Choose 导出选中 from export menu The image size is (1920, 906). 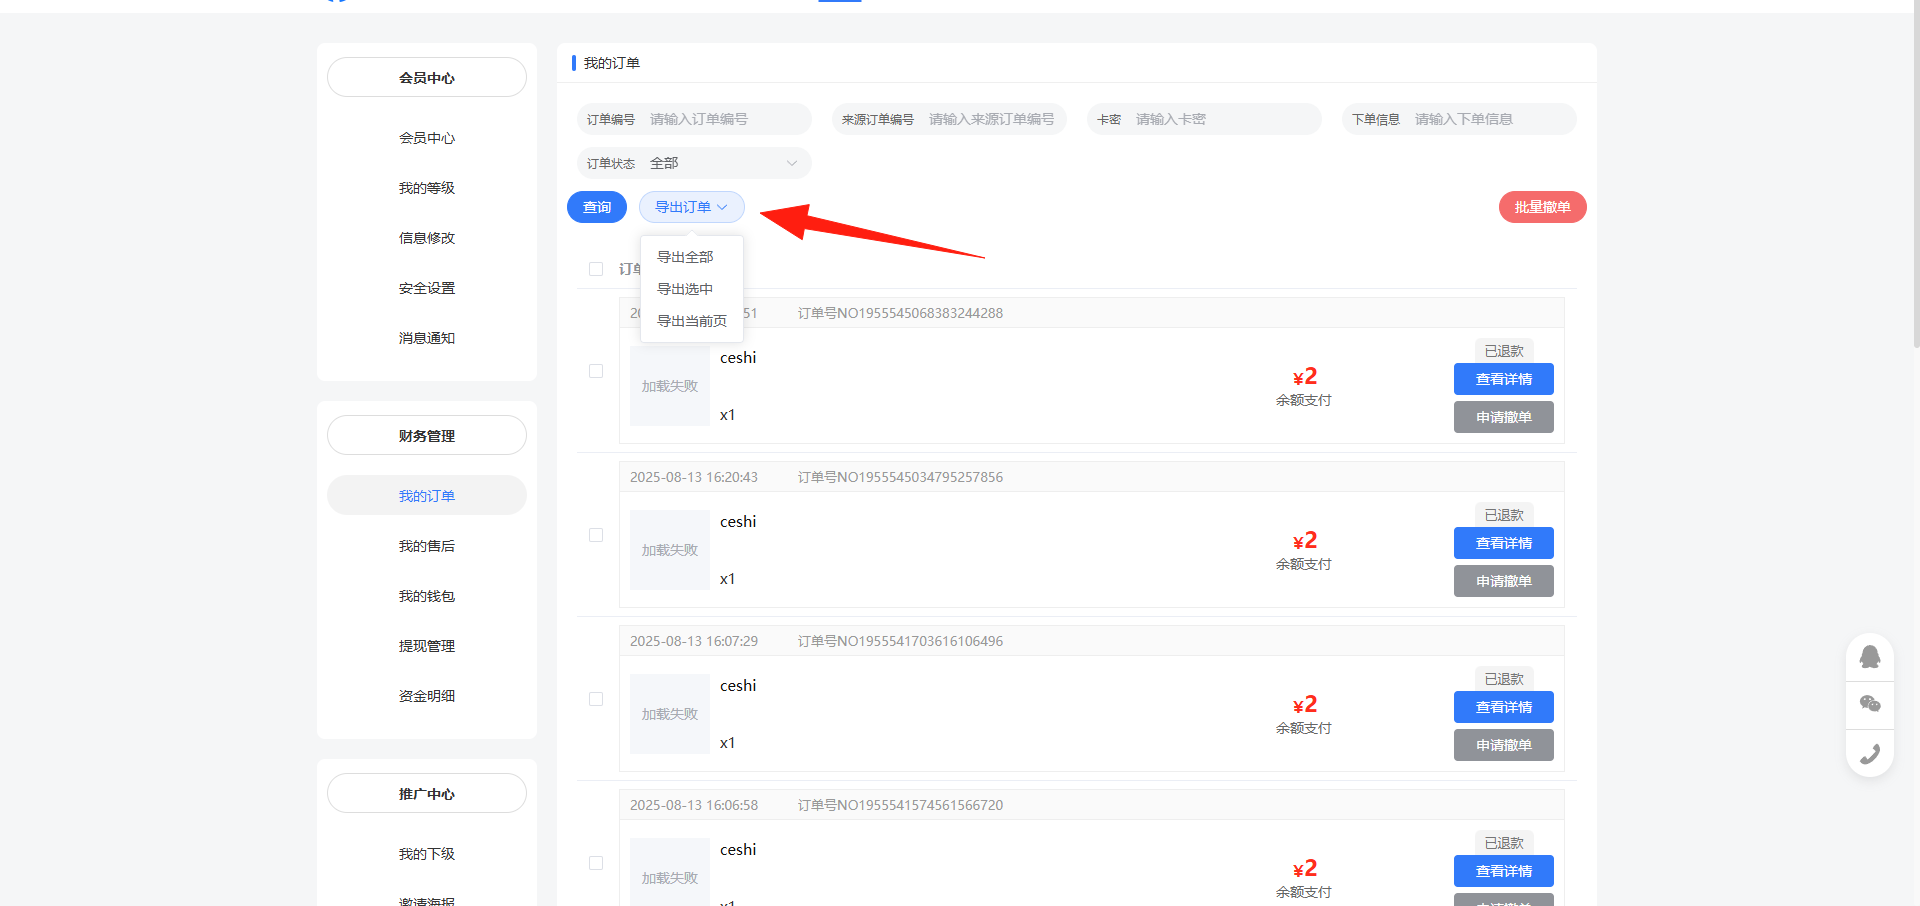pyautogui.click(x=685, y=289)
